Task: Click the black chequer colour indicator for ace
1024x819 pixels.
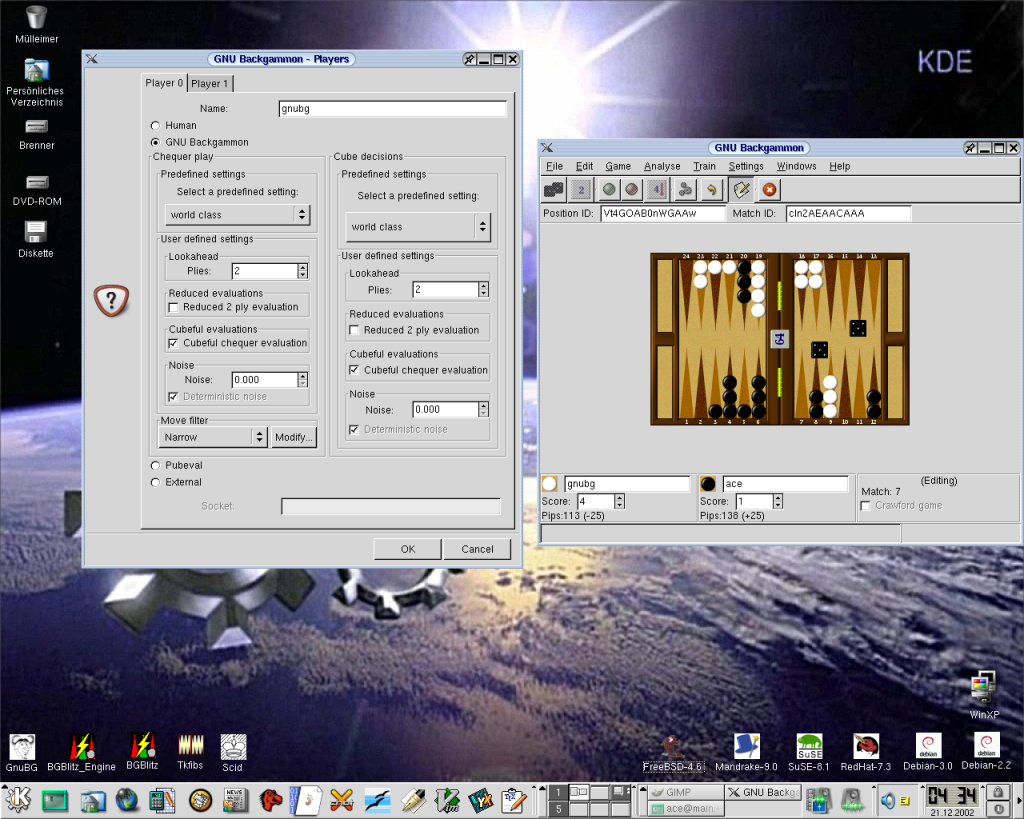Action: tap(707, 484)
